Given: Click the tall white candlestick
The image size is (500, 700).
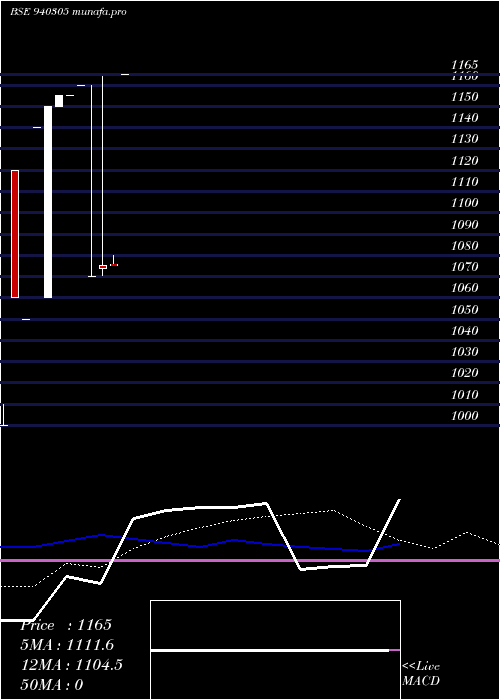Looking at the screenshot, I should point(48,202).
